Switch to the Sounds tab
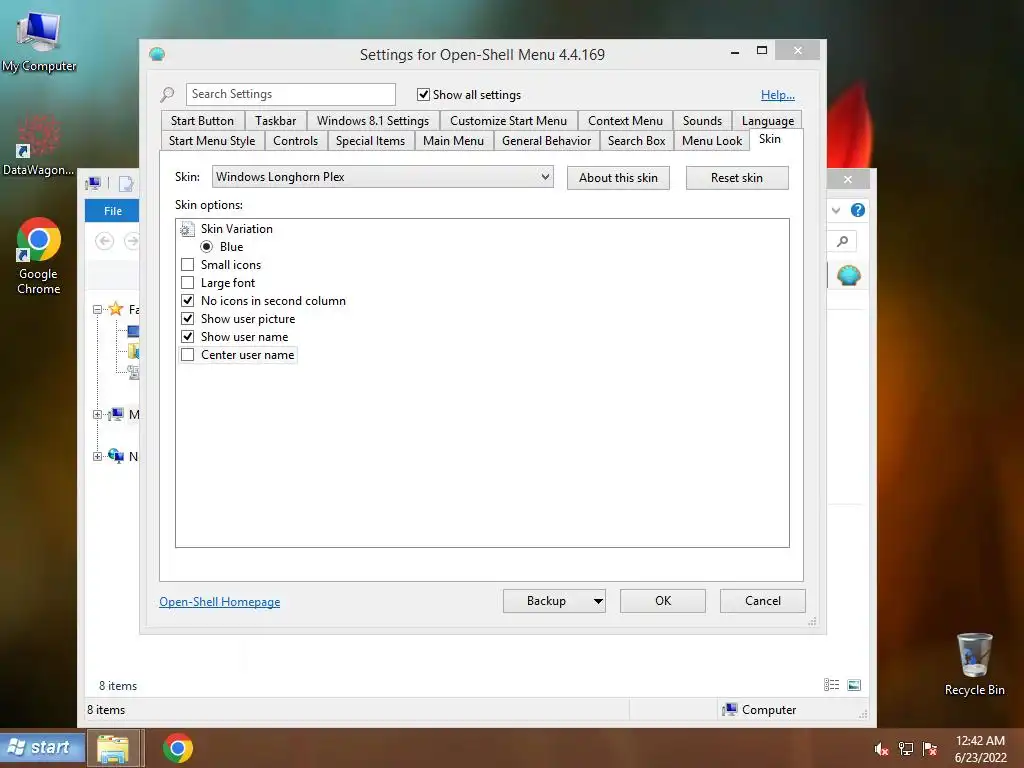 [x=702, y=121]
